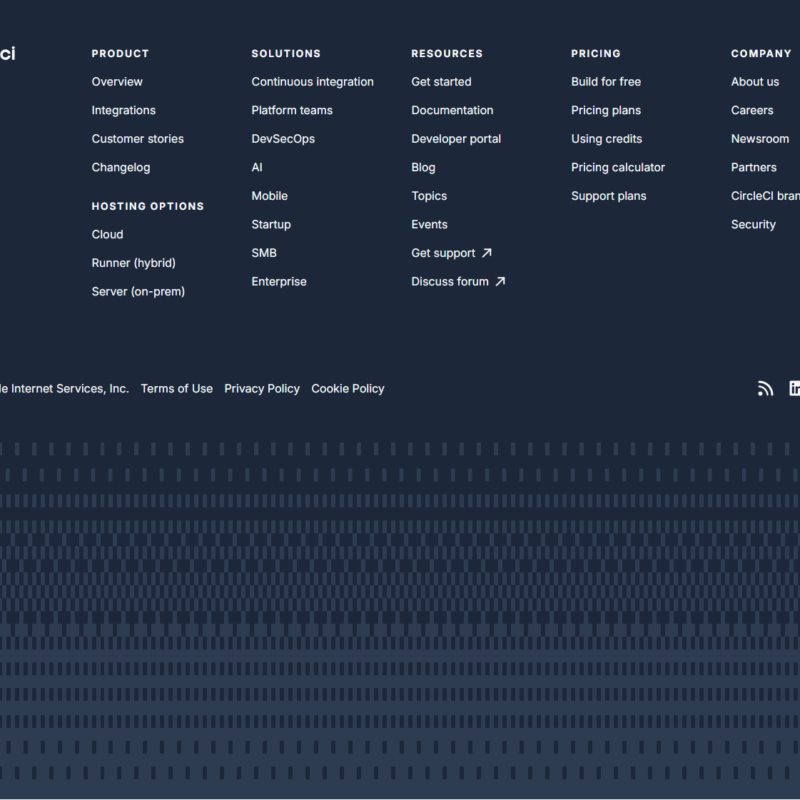Screen dimensions: 800x800
Task: Open the product Overview link
Action: point(117,82)
